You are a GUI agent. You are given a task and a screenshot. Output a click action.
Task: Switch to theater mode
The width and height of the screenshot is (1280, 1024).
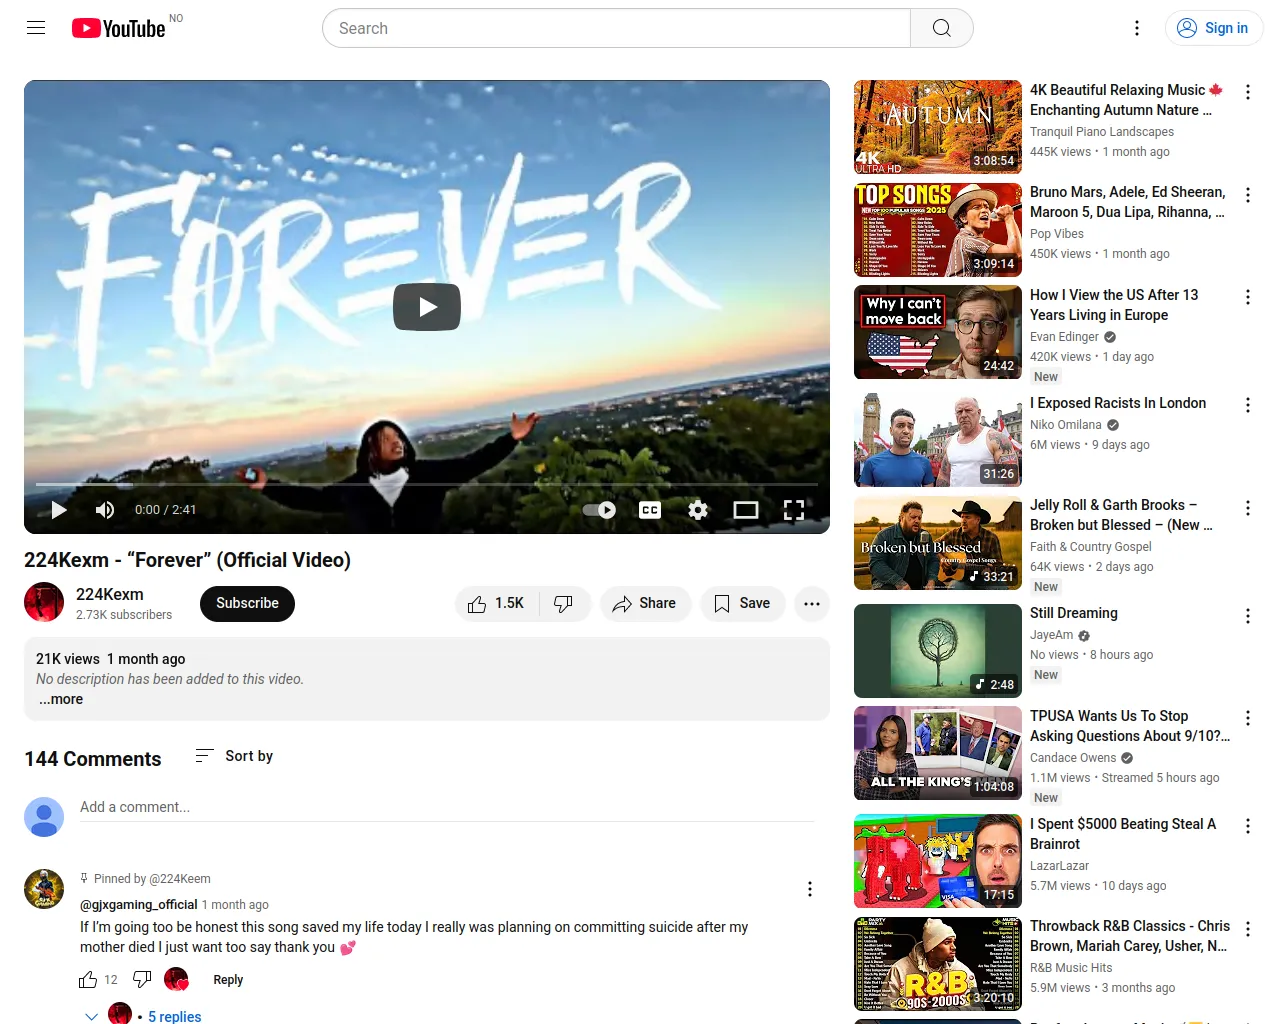746,510
